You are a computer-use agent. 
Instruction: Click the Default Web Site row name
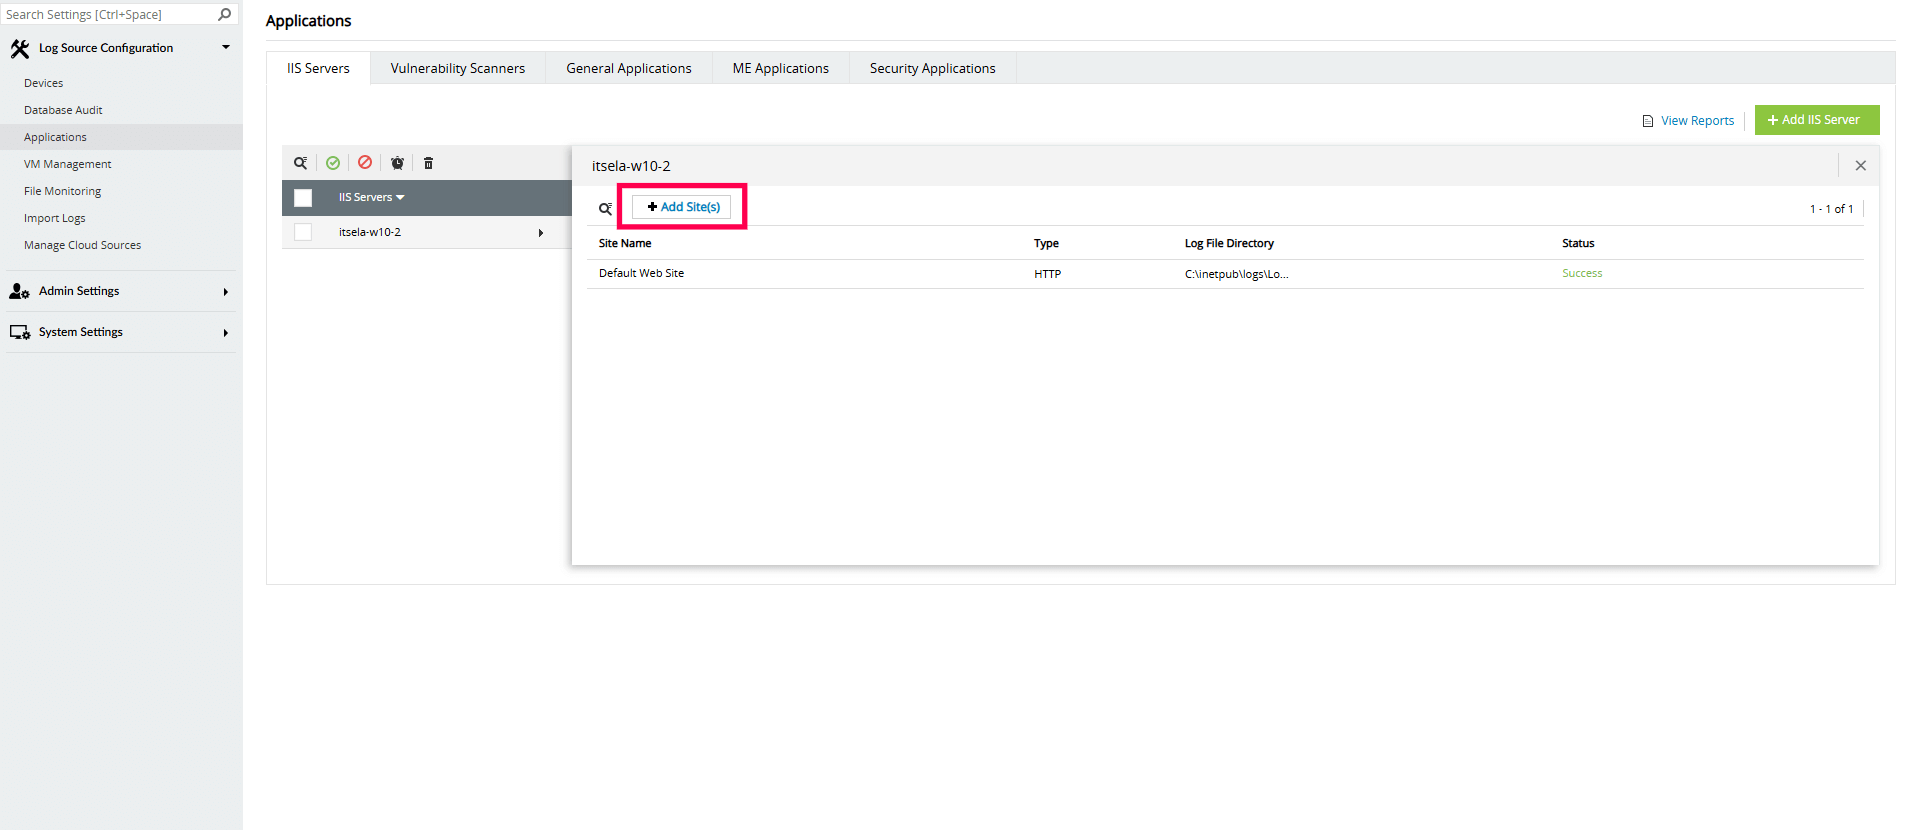[x=641, y=273]
